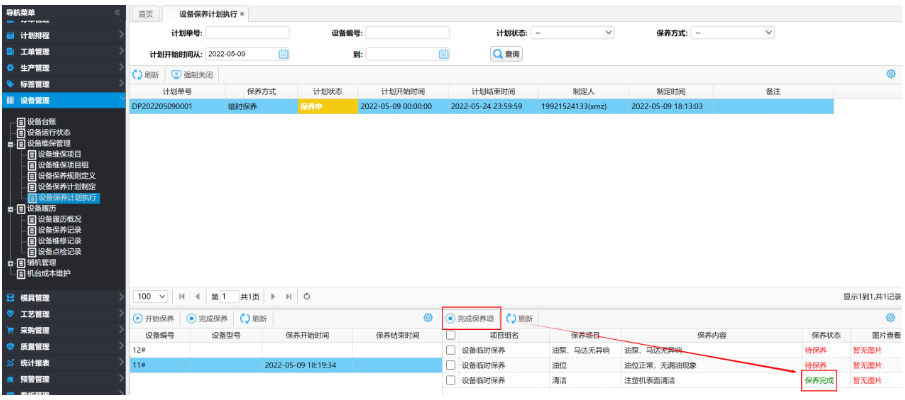The image size is (905, 400).
Task: Open calendar picker for 计划开始时间从
Action: (x=283, y=54)
